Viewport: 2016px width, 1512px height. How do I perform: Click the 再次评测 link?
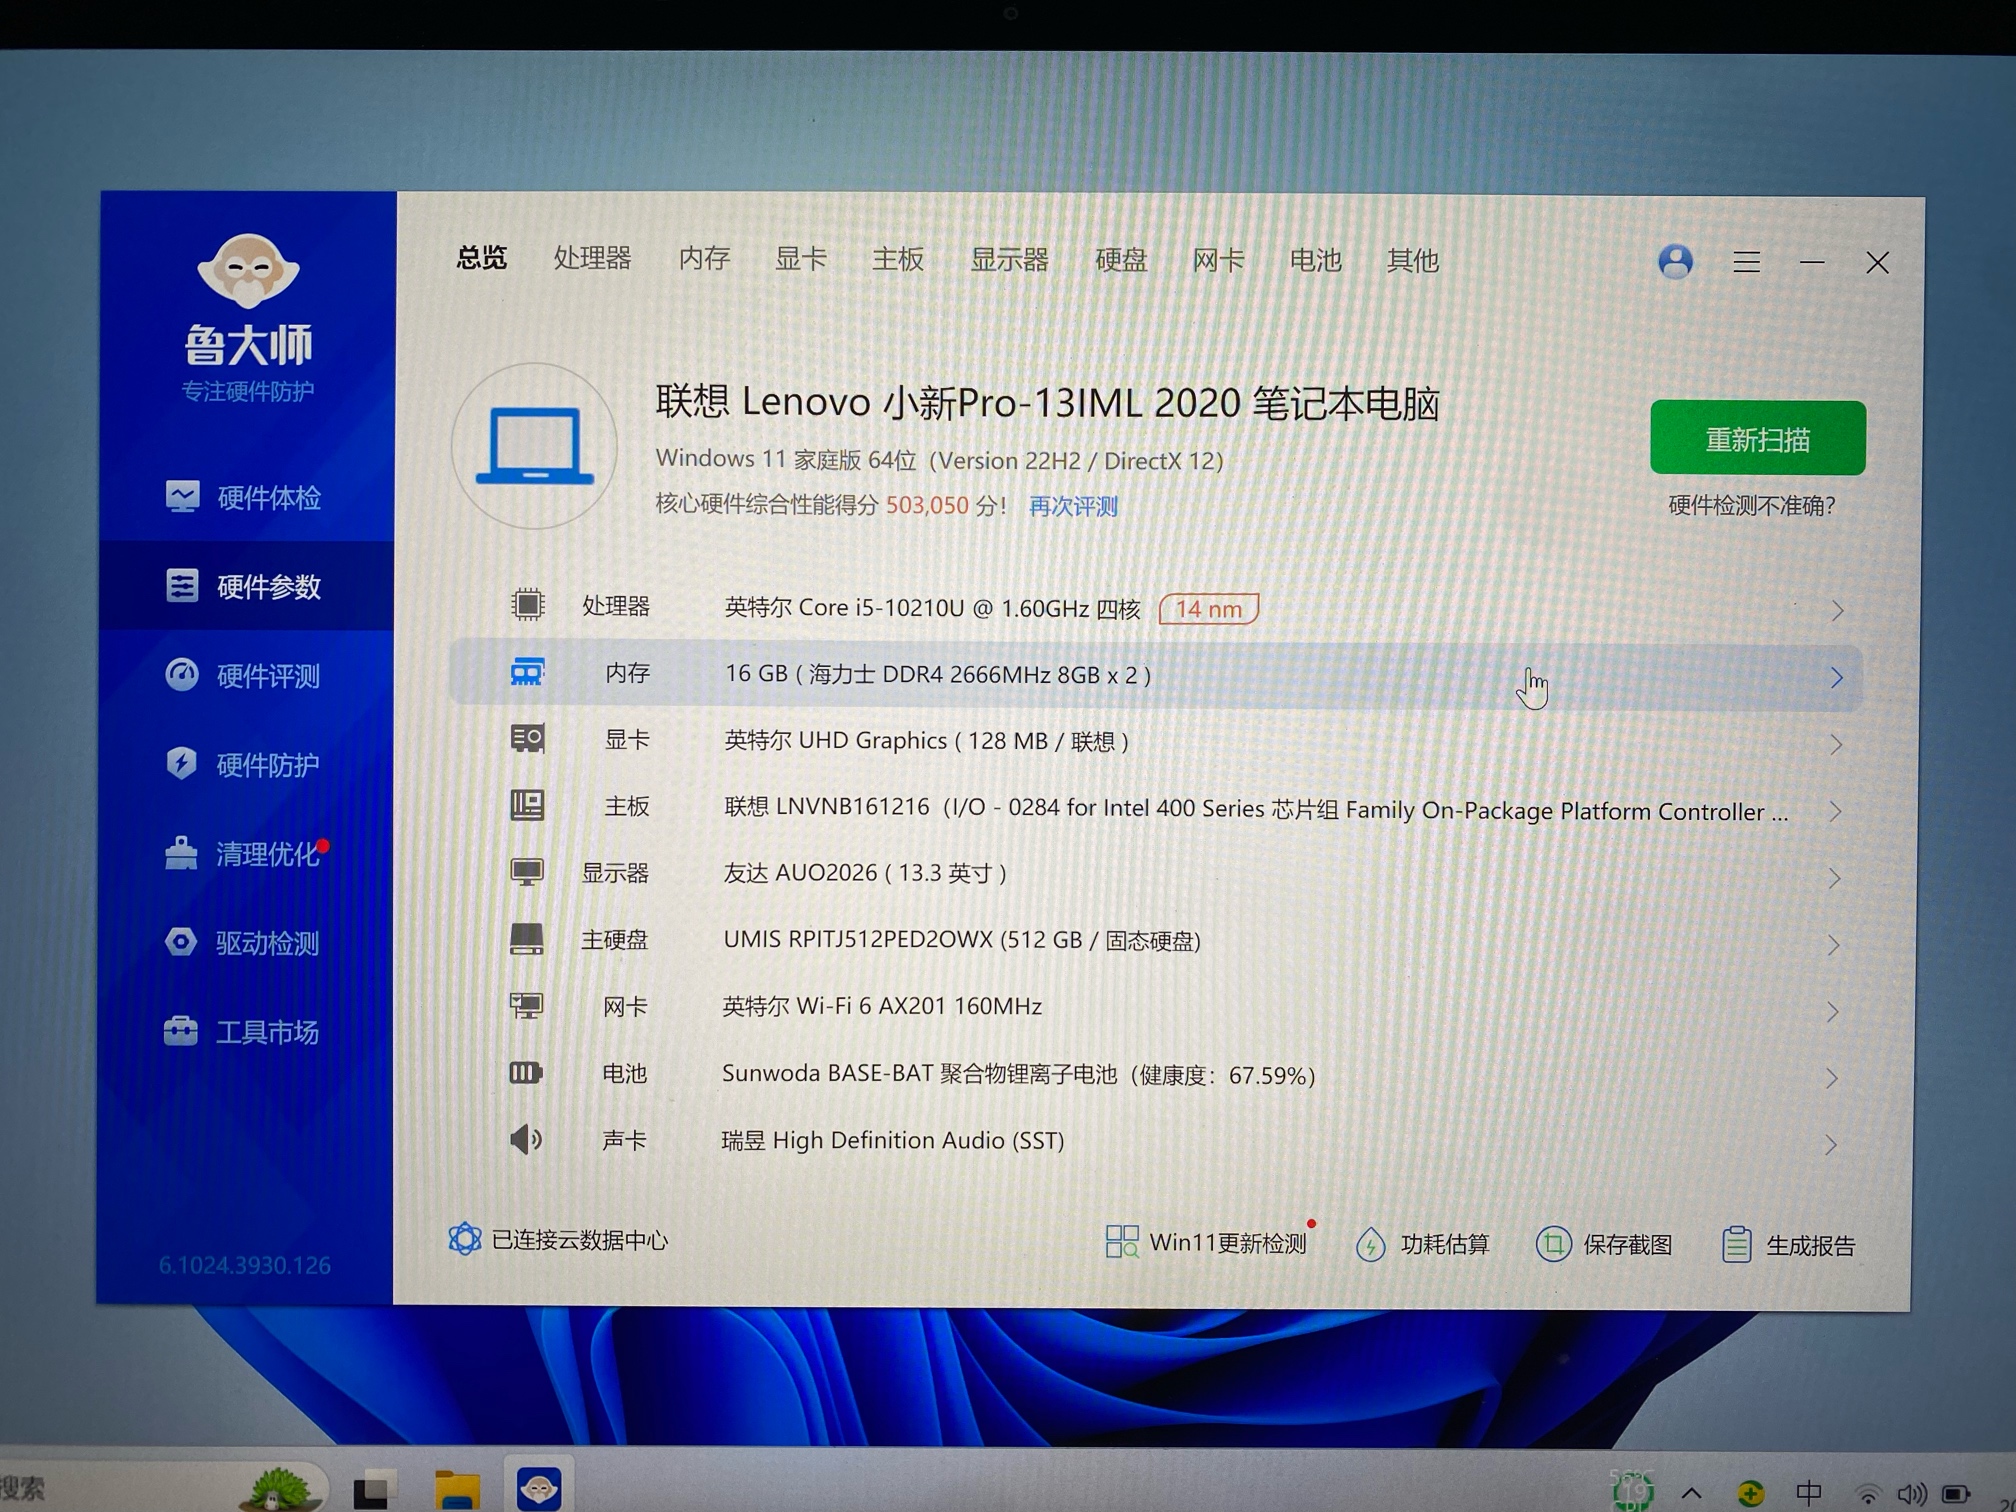pyautogui.click(x=1073, y=506)
